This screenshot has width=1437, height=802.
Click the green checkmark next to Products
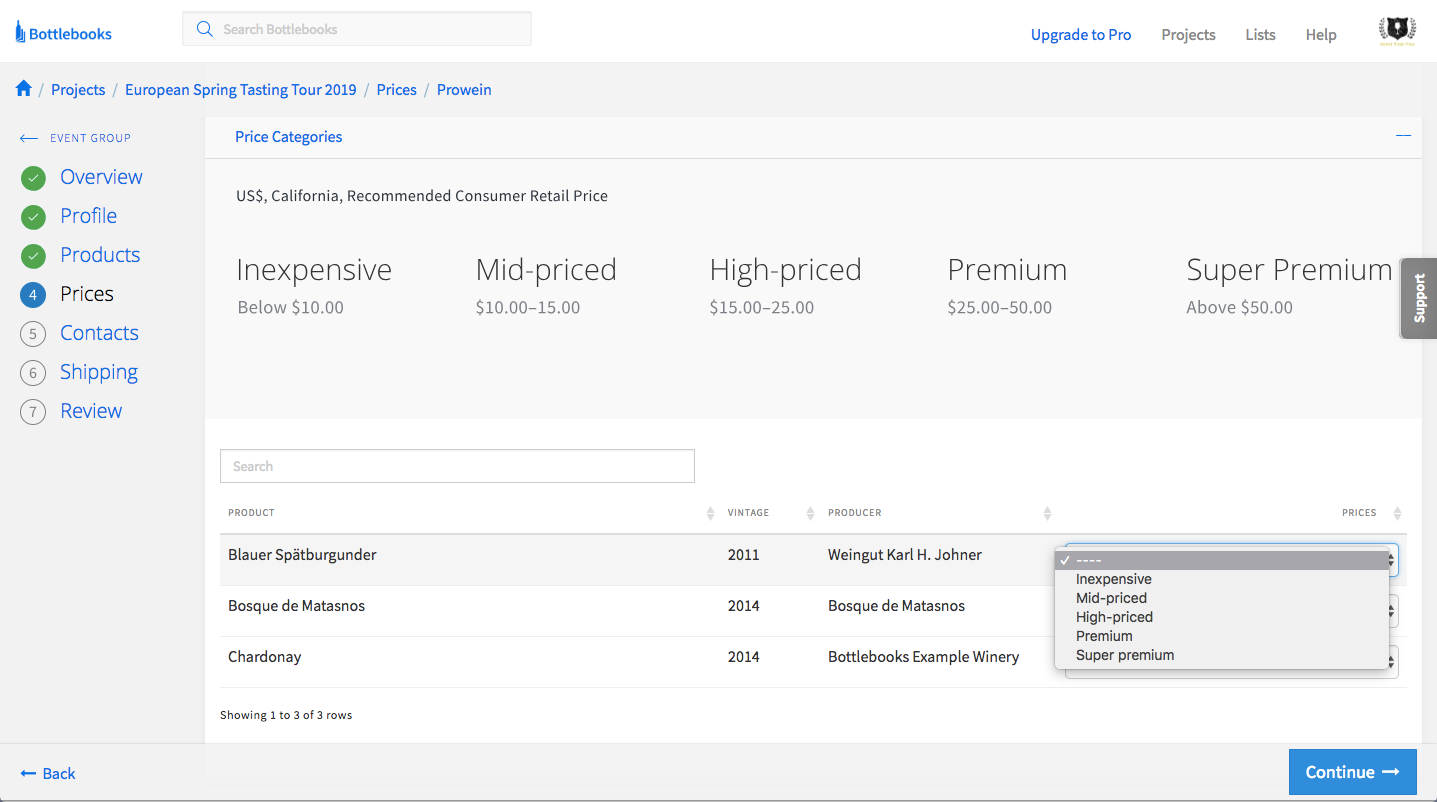coord(33,256)
